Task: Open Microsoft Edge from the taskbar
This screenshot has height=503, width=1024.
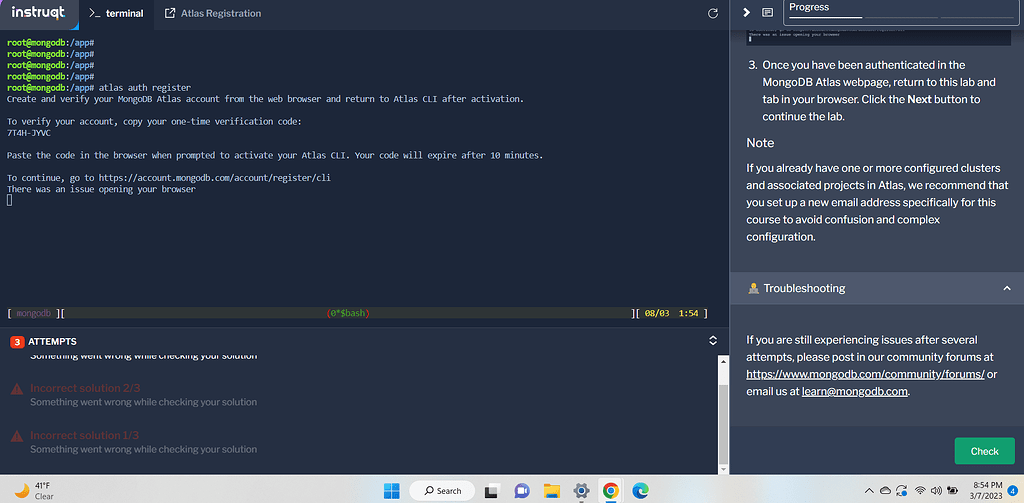Action: pyautogui.click(x=640, y=490)
